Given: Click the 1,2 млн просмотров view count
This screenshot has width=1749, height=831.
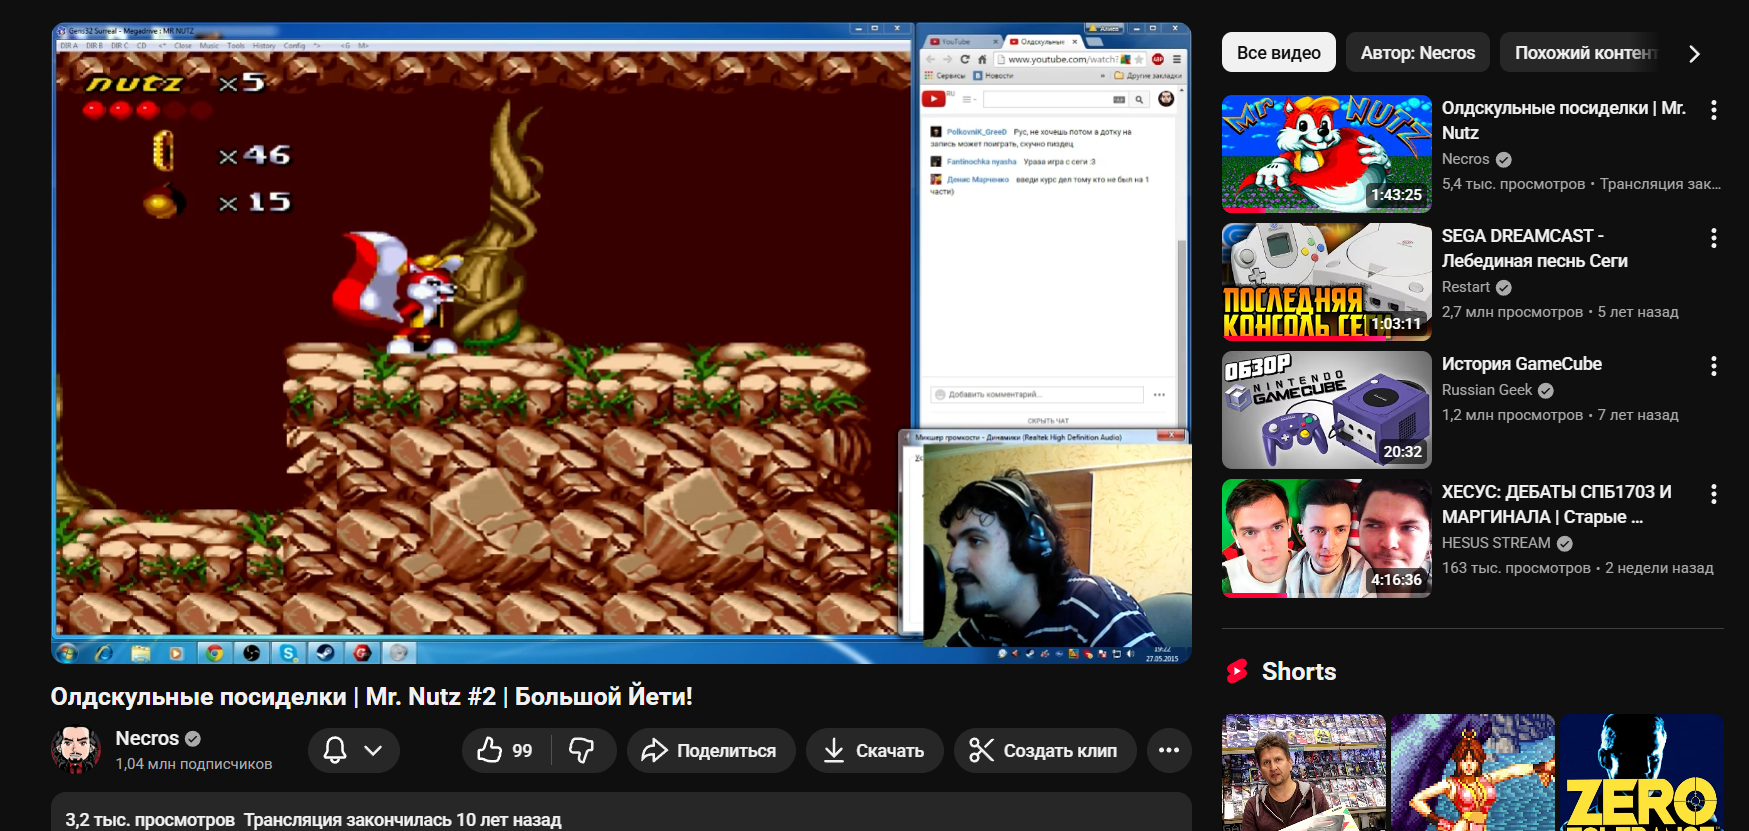Looking at the screenshot, I should pyautogui.click(x=1512, y=415).
